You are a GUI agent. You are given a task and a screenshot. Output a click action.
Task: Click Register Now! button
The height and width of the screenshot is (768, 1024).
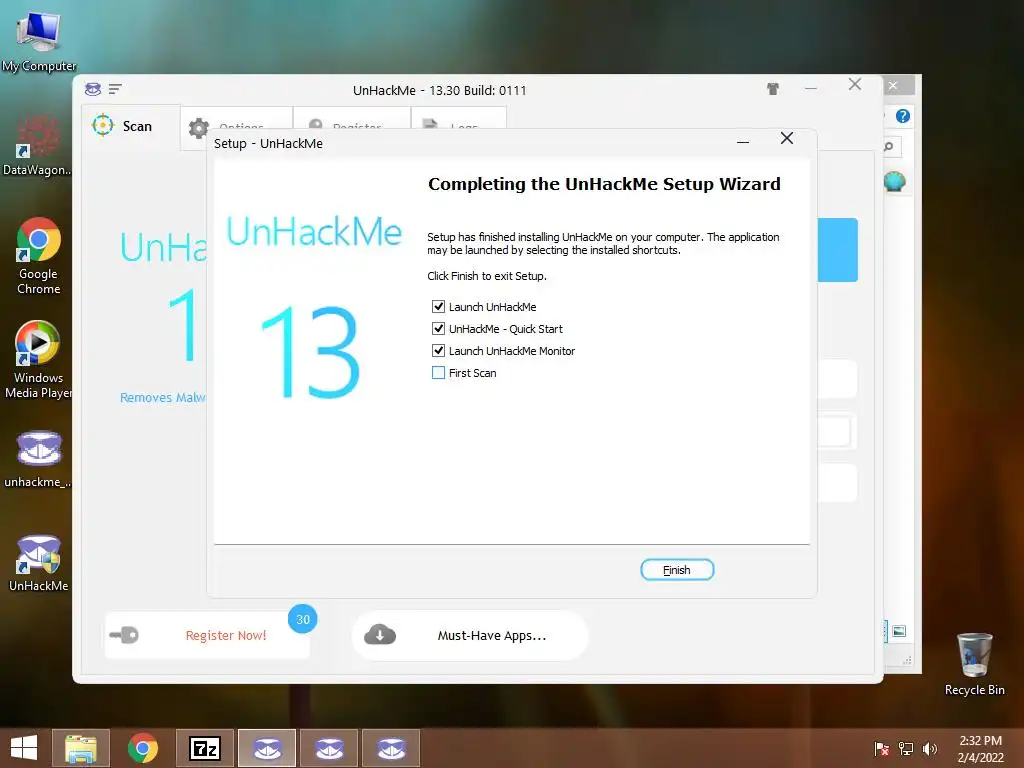(207, 635)
